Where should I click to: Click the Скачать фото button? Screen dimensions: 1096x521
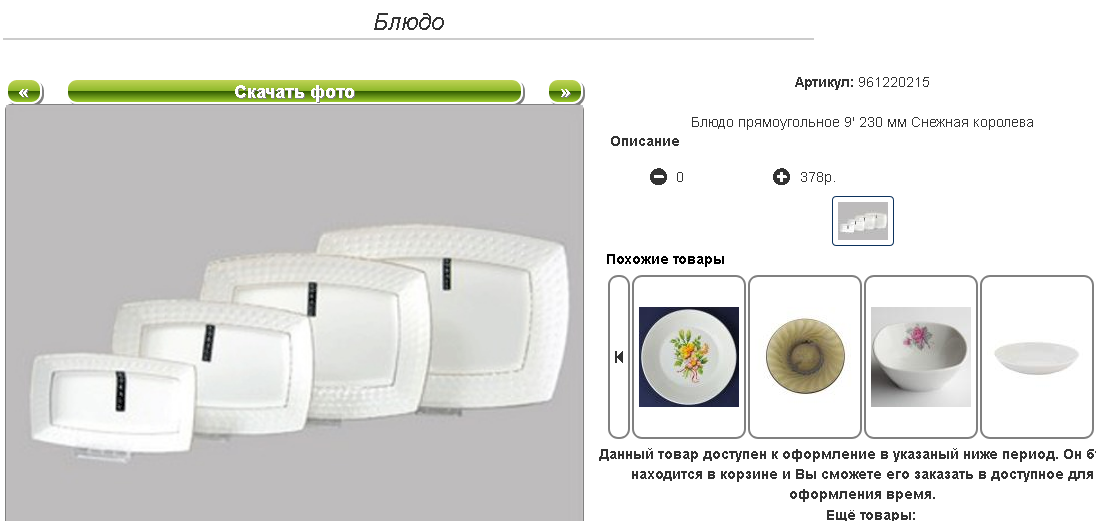[295, 92]
